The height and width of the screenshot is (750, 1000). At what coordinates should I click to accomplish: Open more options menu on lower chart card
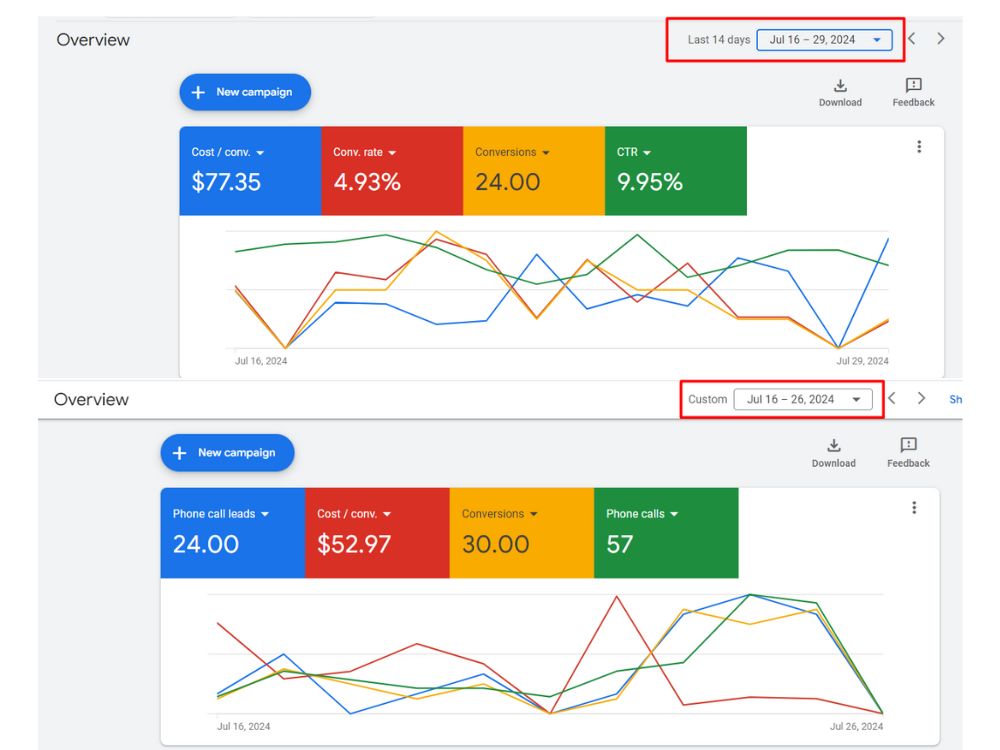(914, 508)
